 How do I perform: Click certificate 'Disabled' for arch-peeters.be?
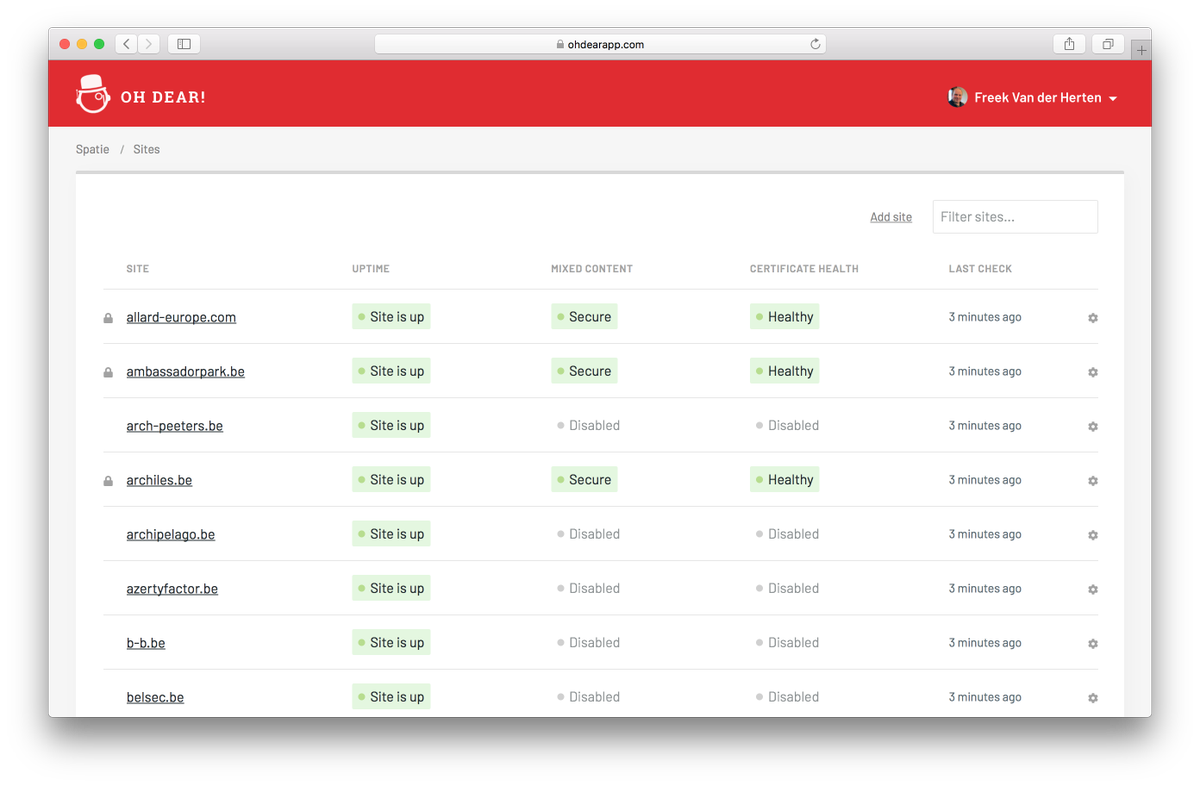click(787, 425)
